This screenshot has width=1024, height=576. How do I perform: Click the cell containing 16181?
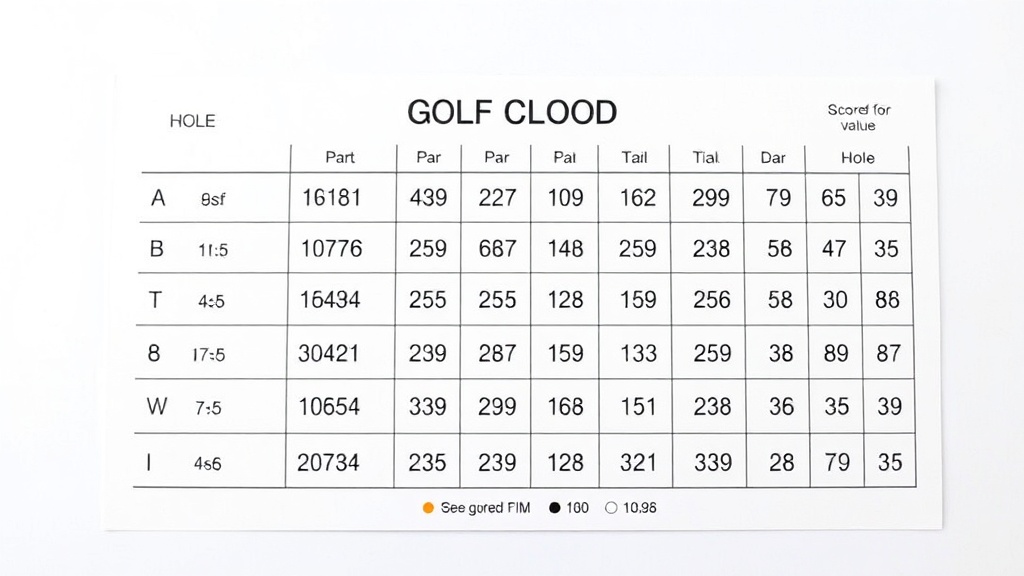pos(331,198)
